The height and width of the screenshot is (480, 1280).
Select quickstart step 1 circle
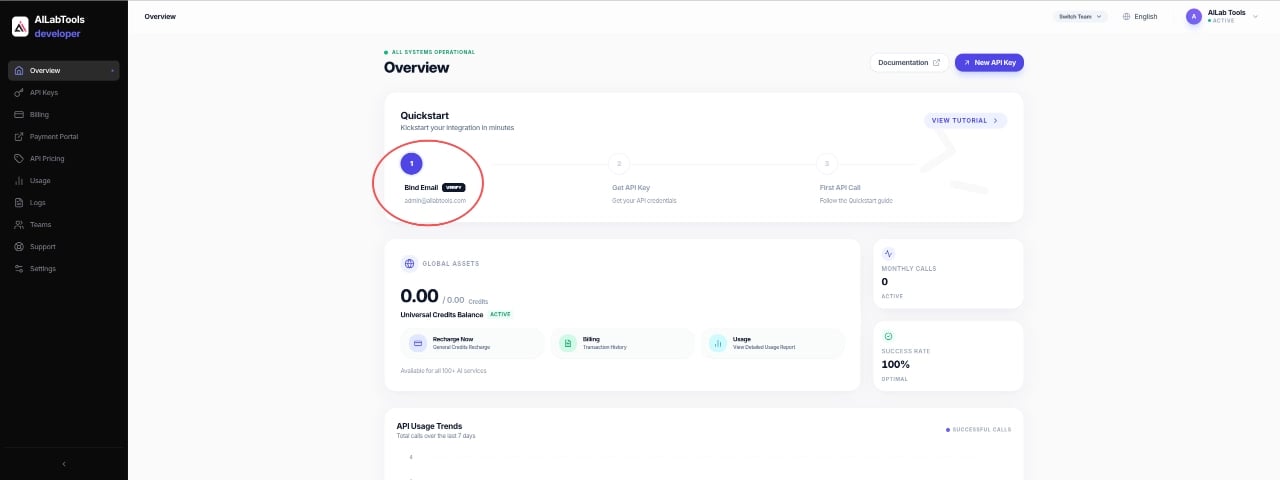[411, 163]
